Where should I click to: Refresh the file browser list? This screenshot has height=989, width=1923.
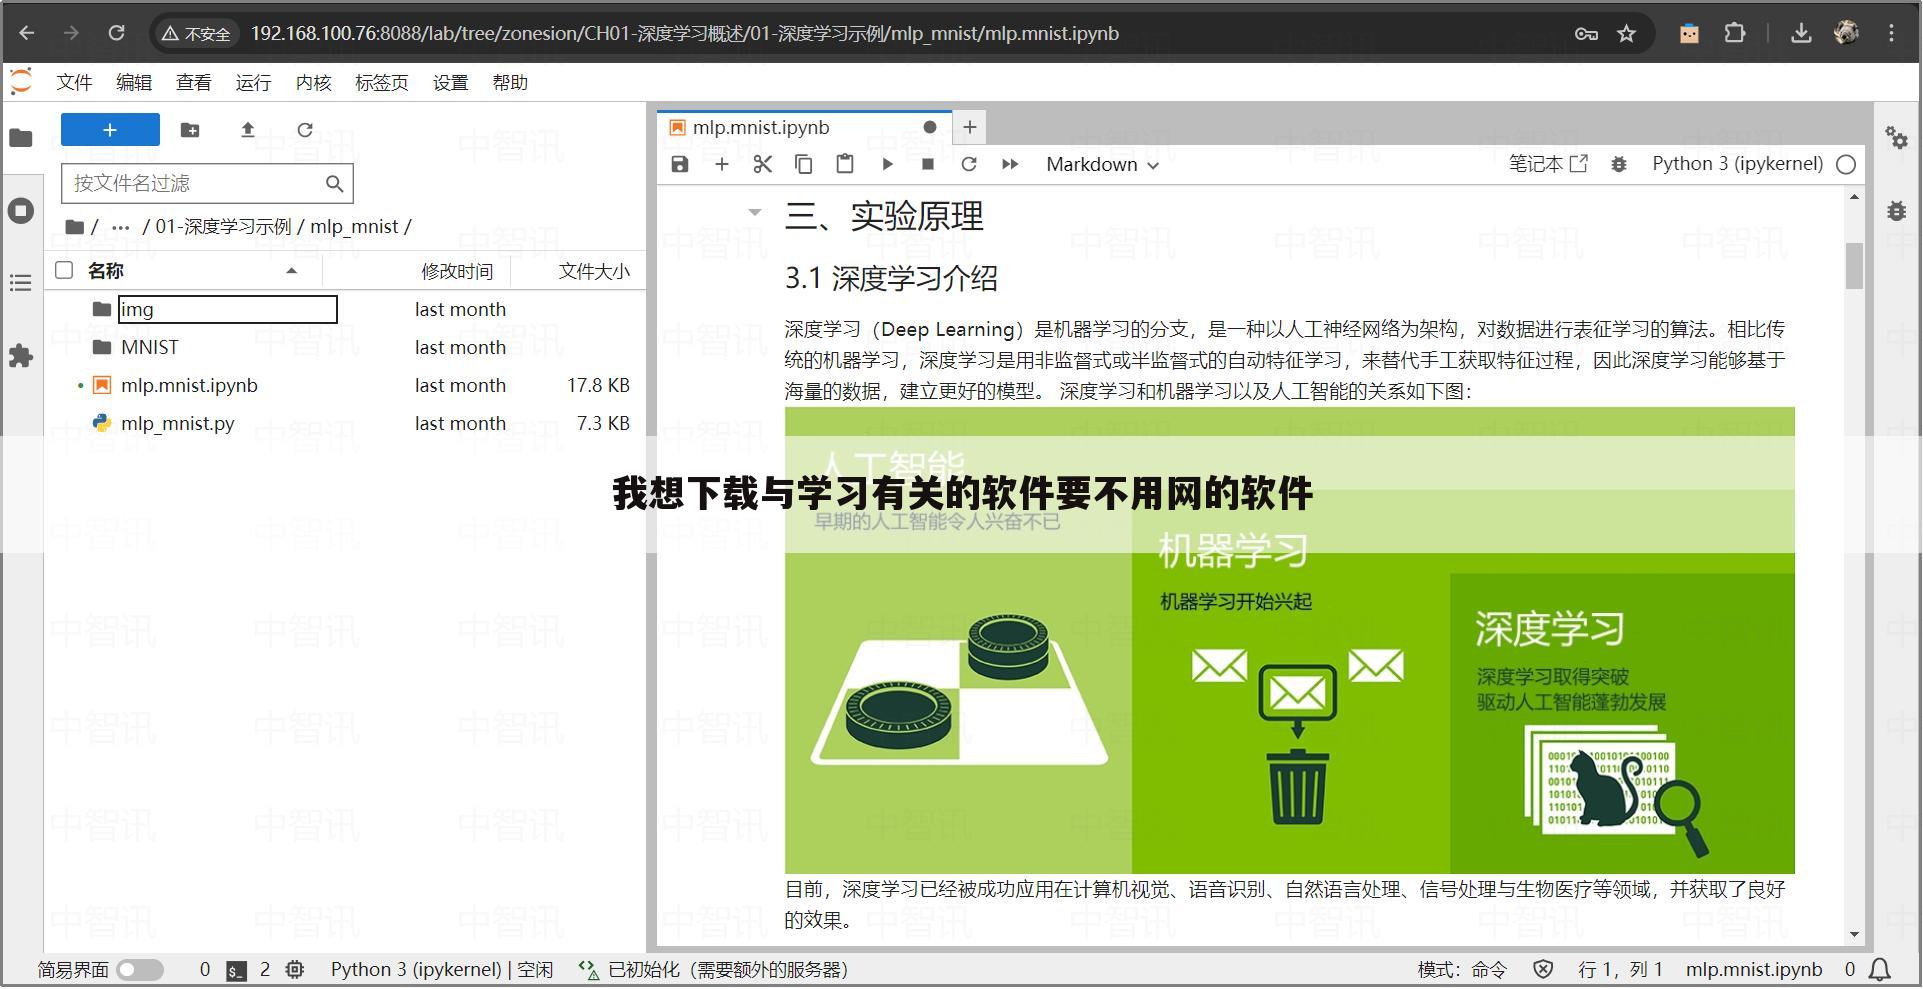305,130
